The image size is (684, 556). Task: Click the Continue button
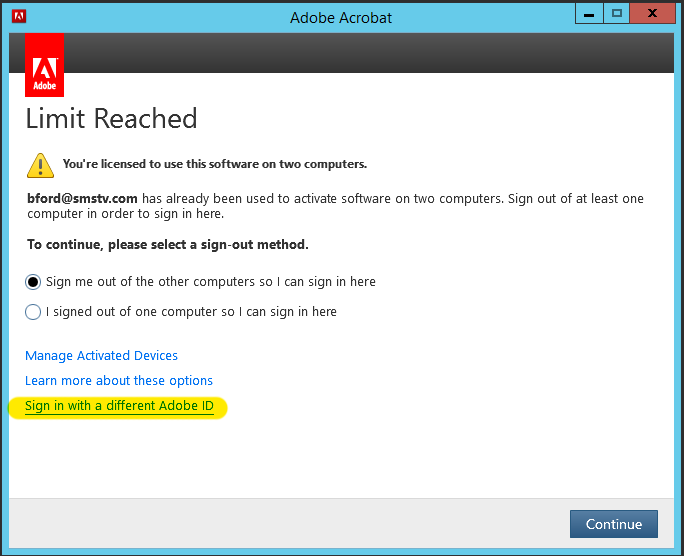[x=613, y=524]
